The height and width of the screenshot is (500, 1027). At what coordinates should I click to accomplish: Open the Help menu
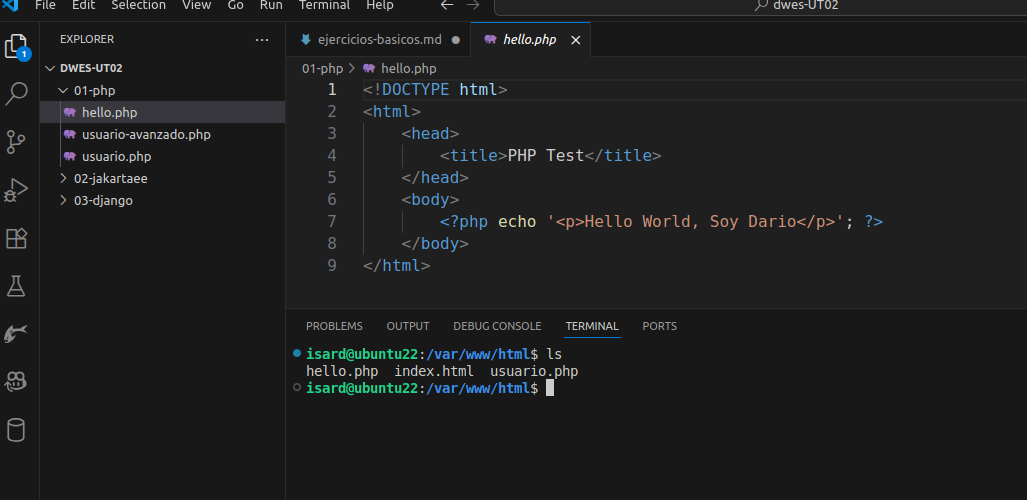380,5
